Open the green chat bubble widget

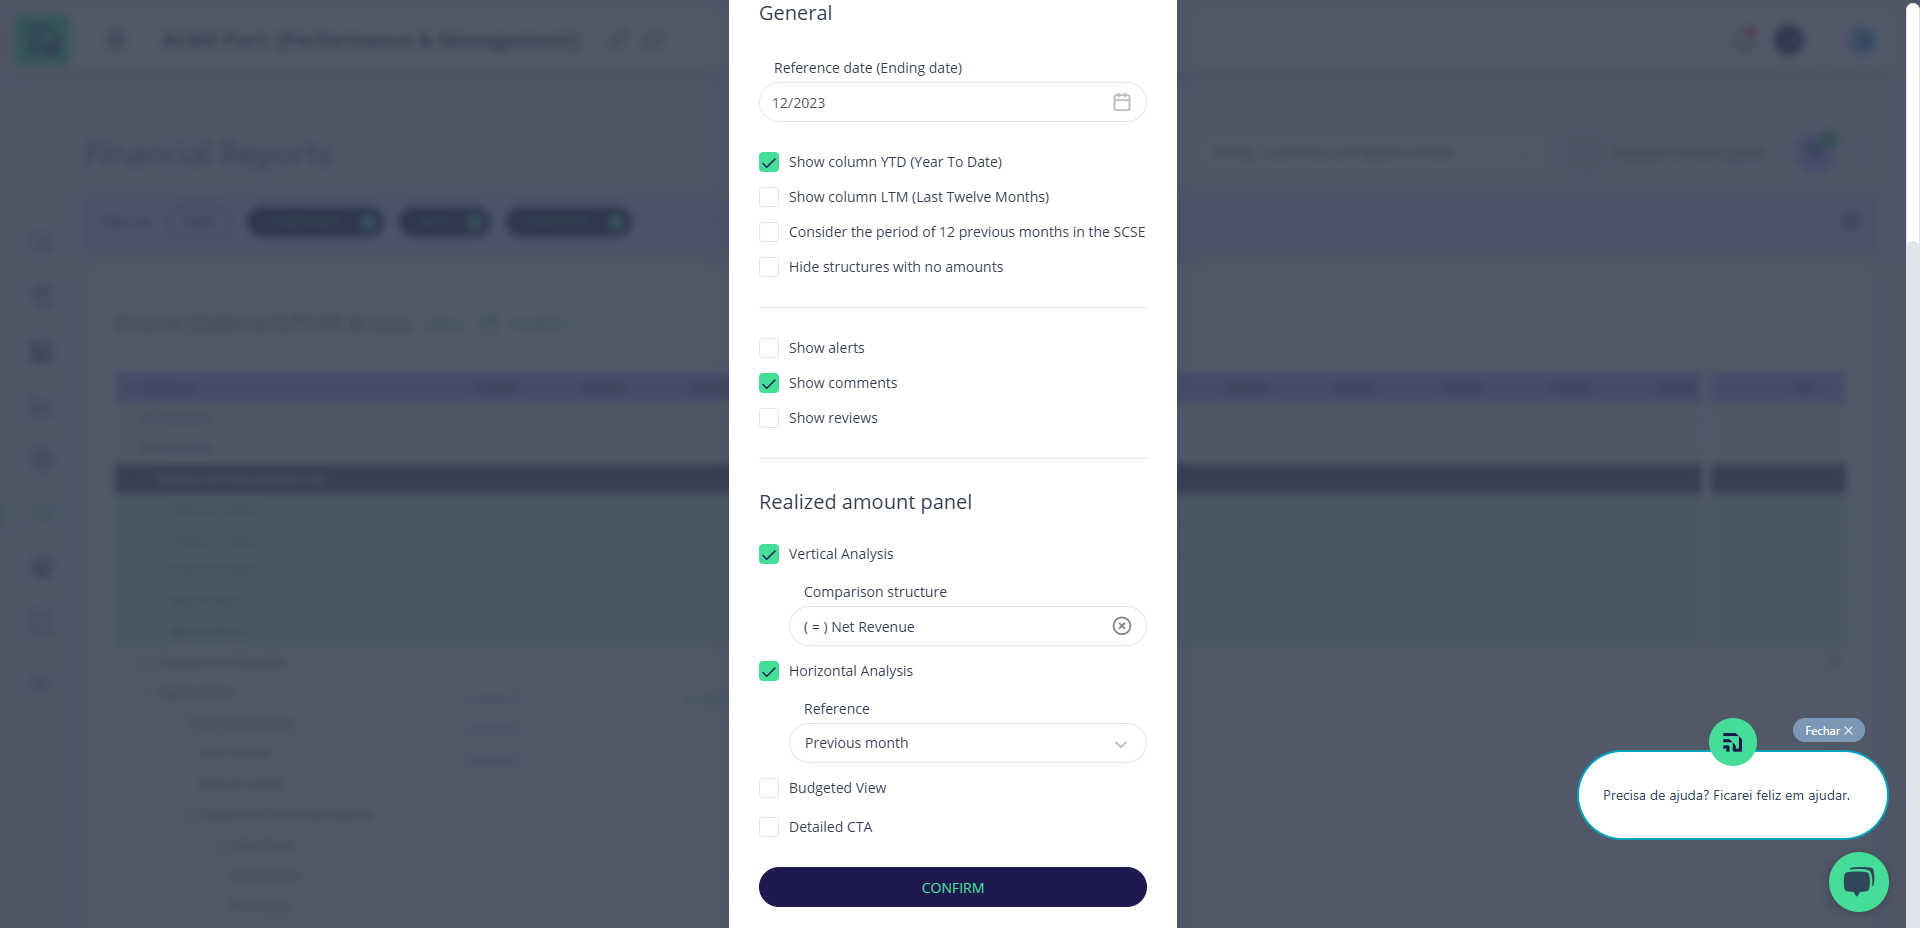pos(1858,882)
